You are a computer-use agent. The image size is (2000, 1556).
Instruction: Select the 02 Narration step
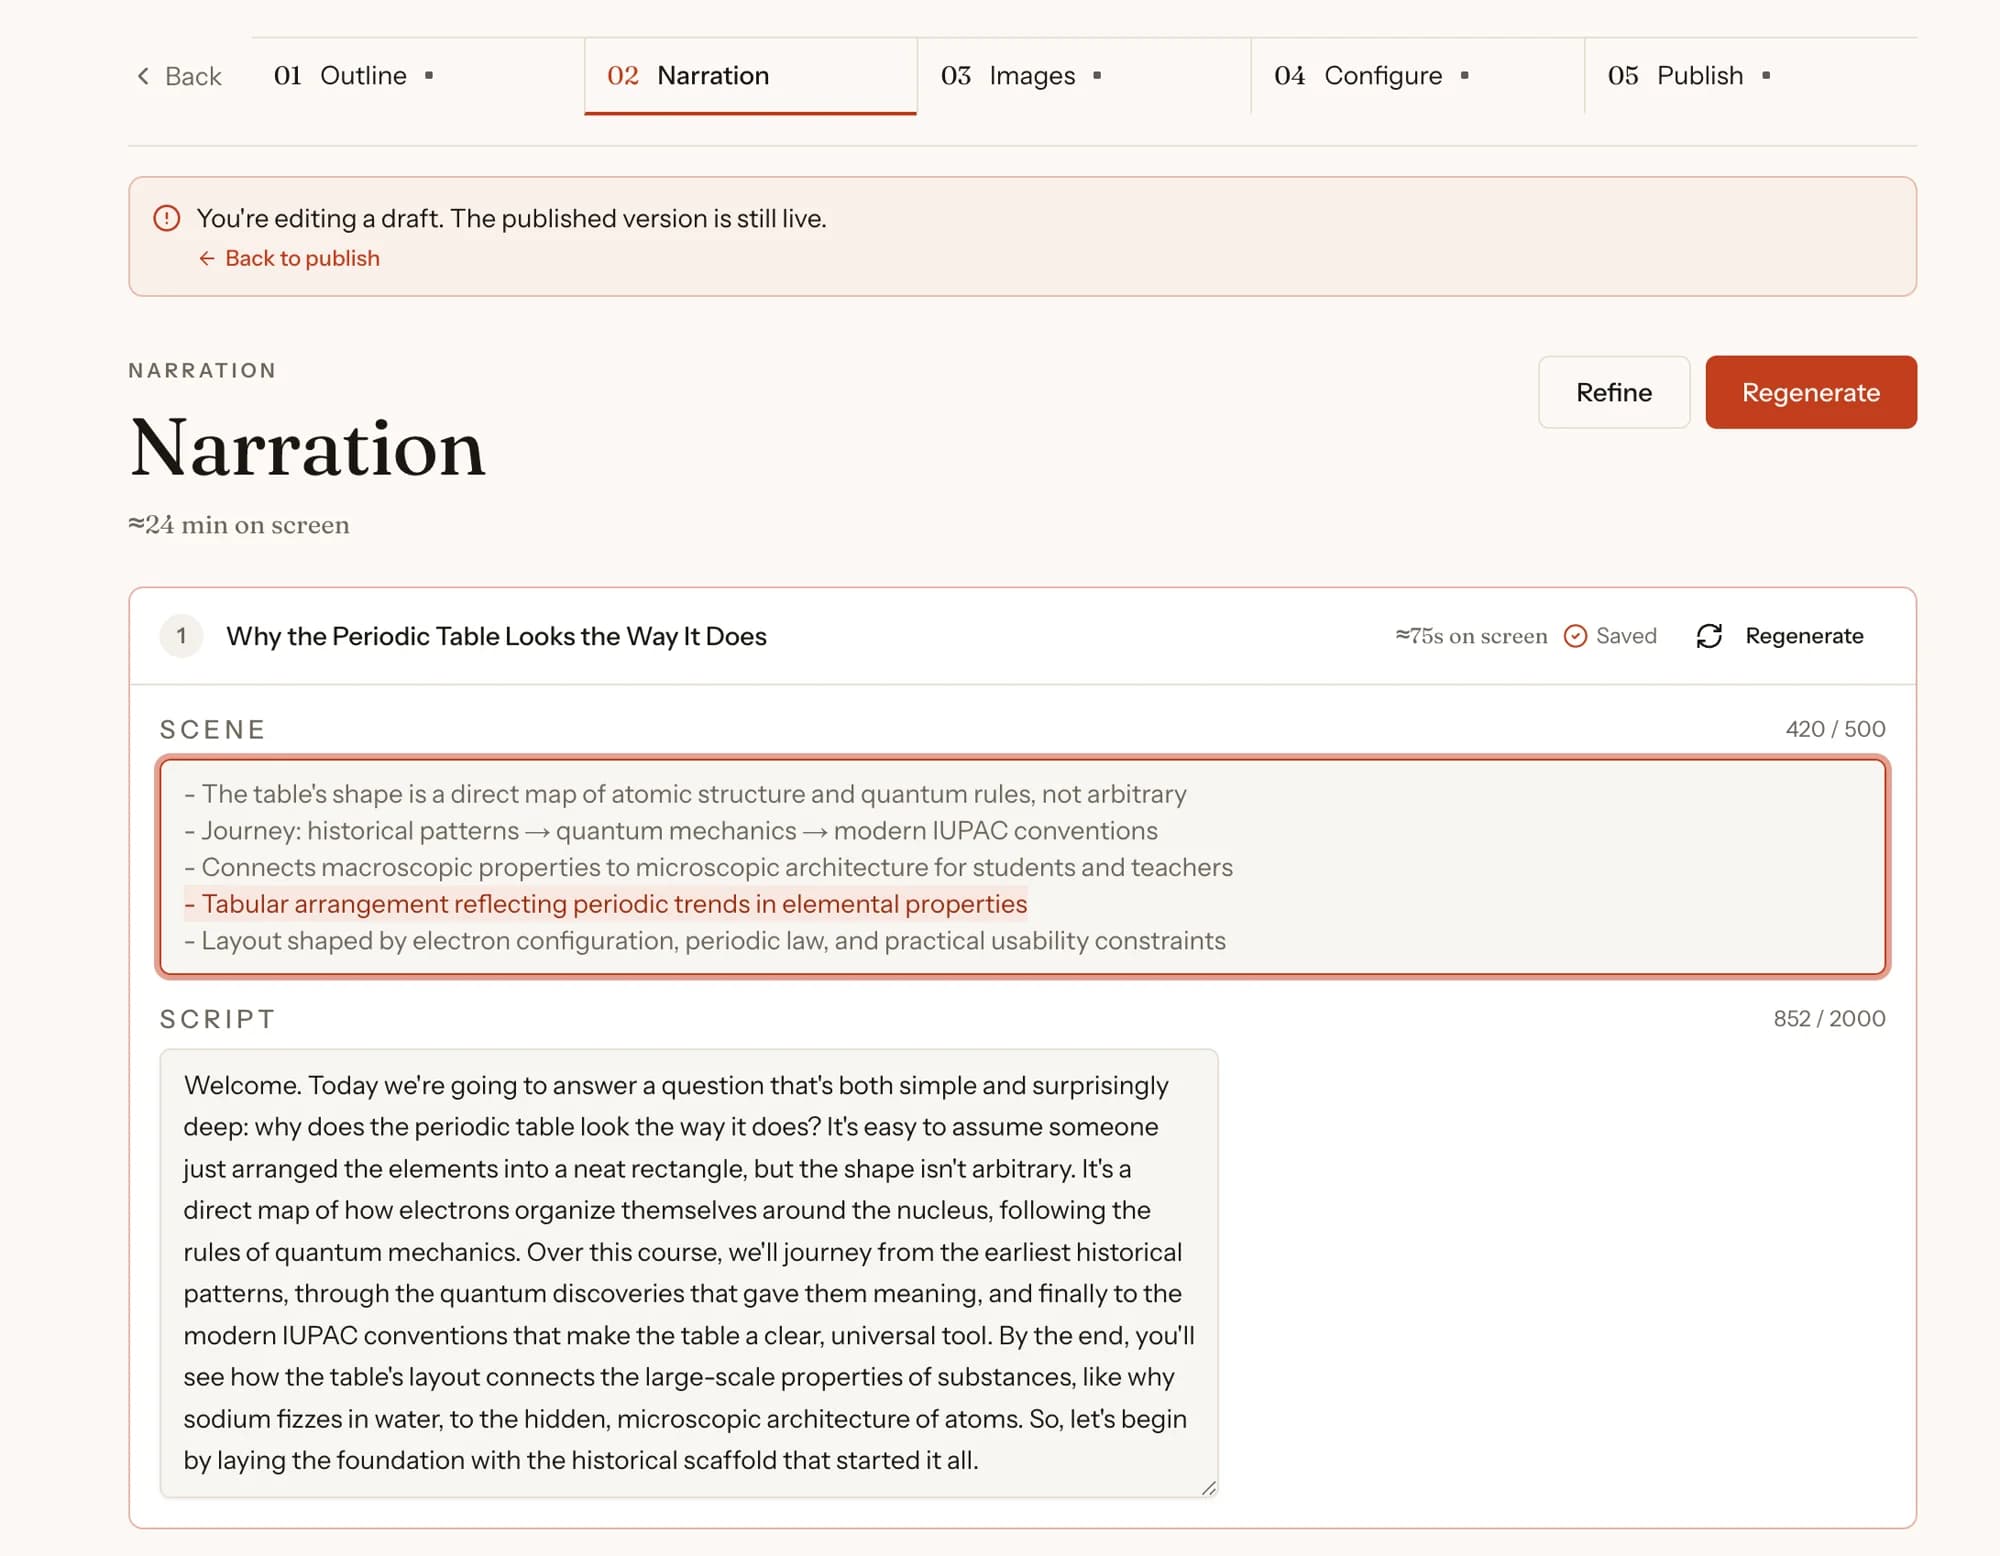[750, 76]
